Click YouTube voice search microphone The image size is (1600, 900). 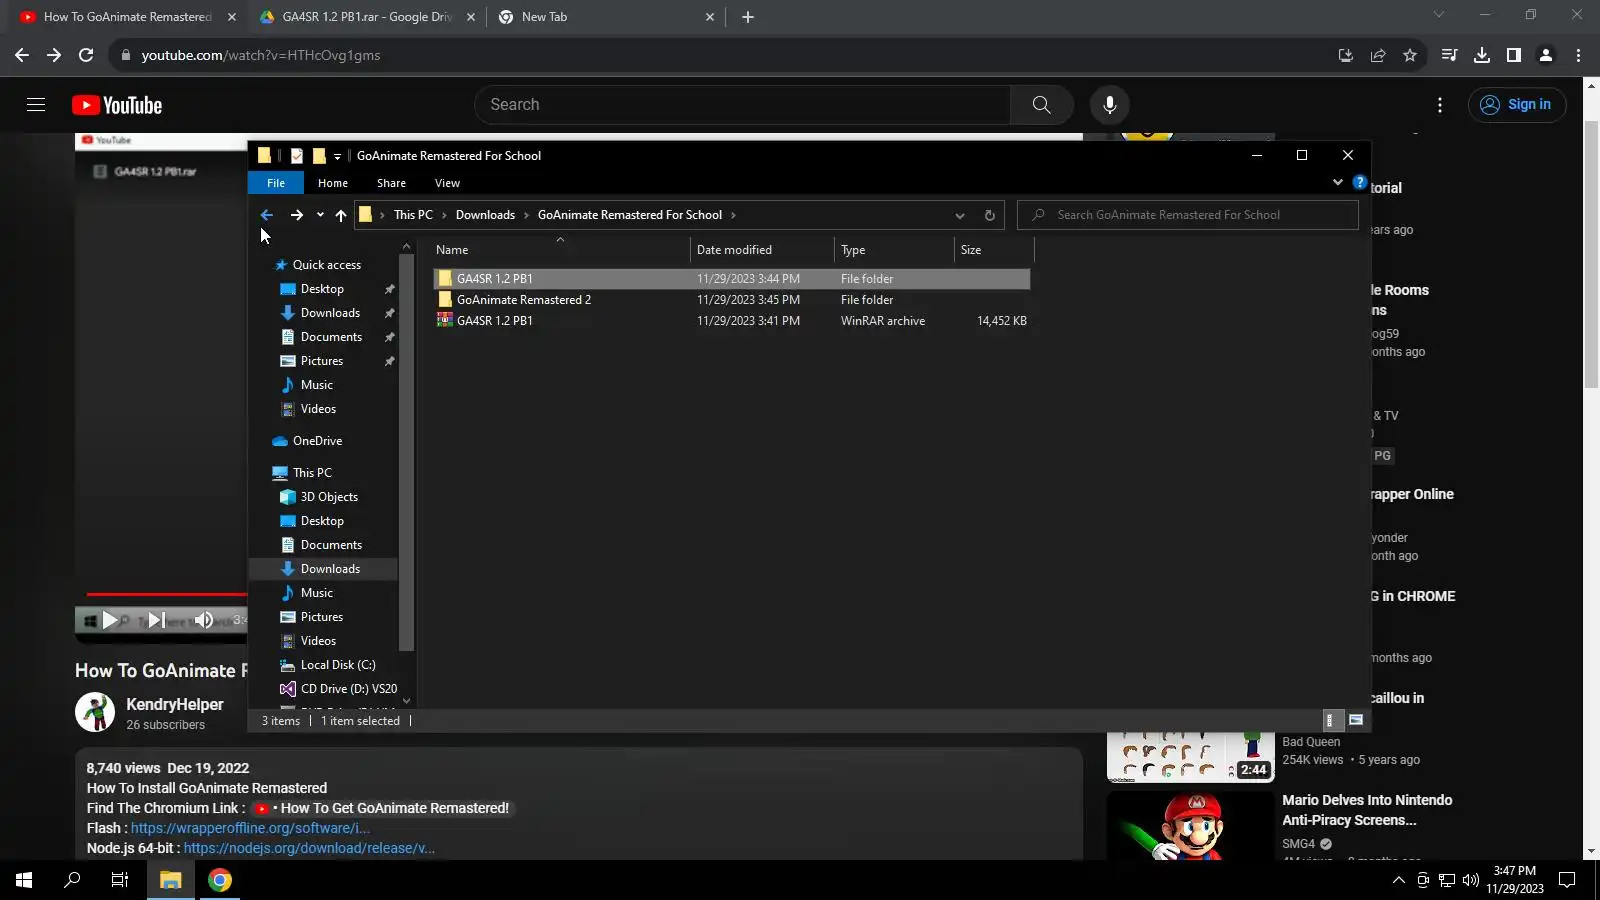point(1109,104)
